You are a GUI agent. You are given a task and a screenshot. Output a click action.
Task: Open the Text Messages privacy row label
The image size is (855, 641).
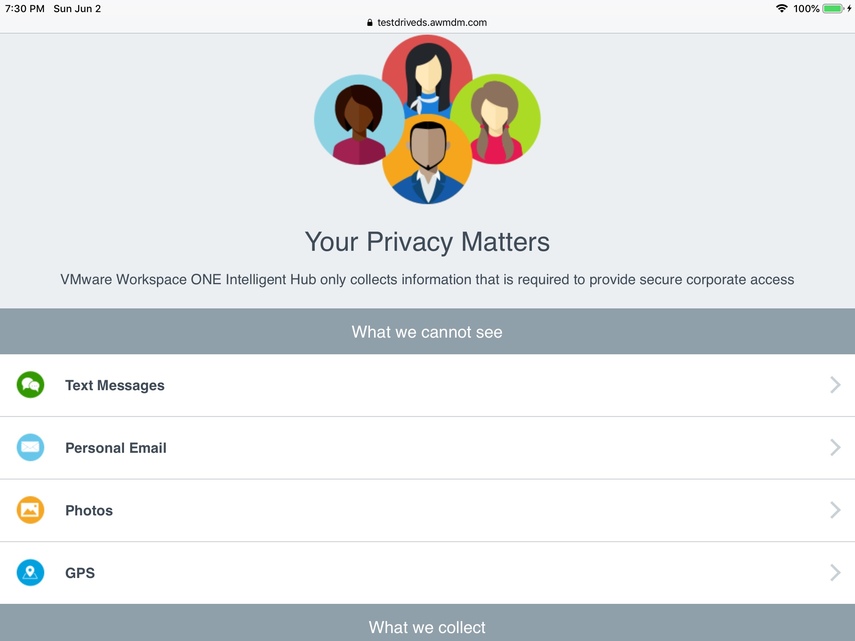coord(115,385)
